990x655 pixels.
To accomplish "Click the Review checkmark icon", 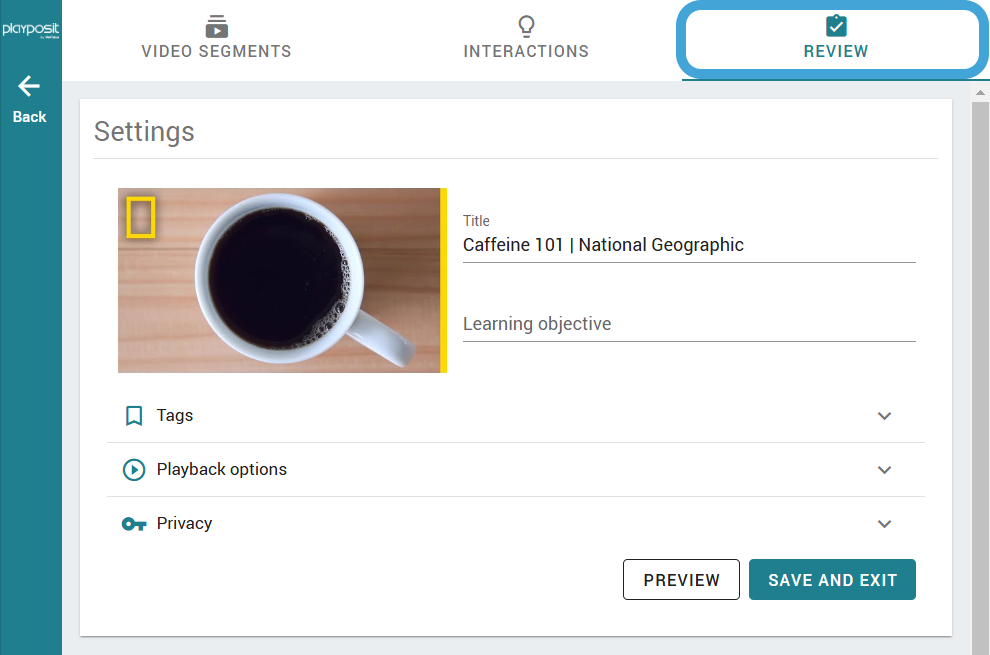I will coord(836,27).
